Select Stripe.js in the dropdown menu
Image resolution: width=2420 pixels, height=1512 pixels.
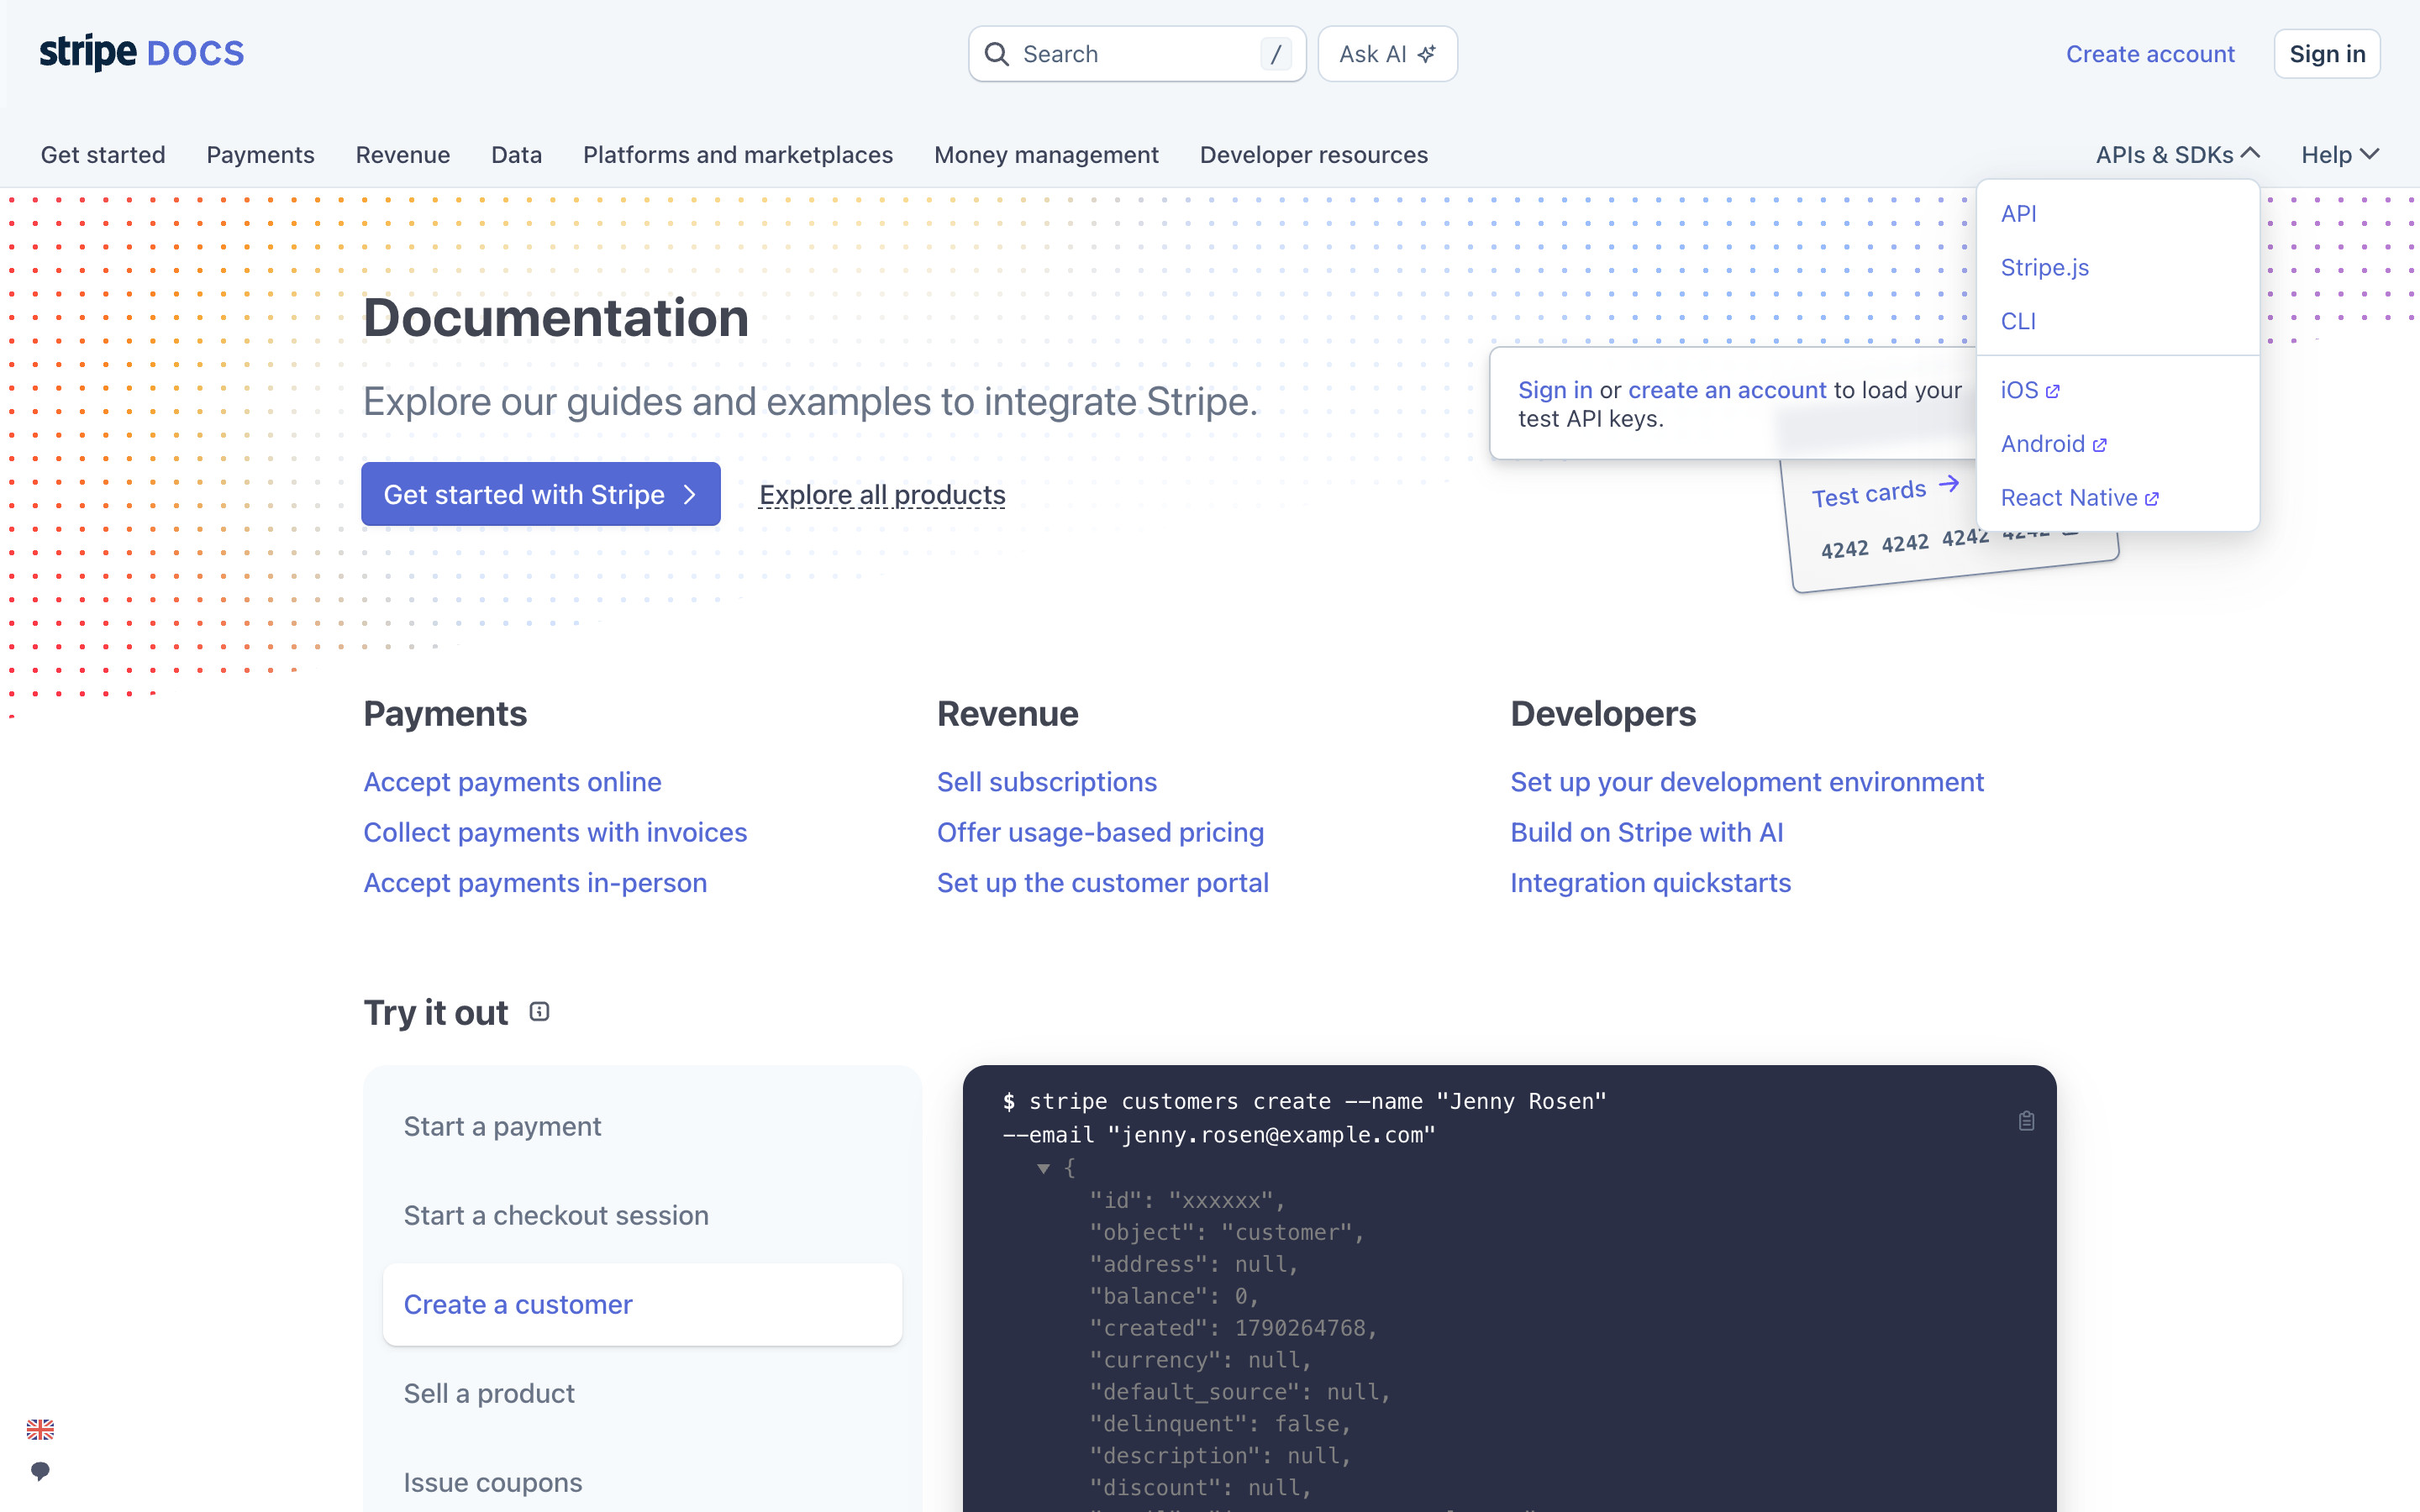coord(2044,268)
